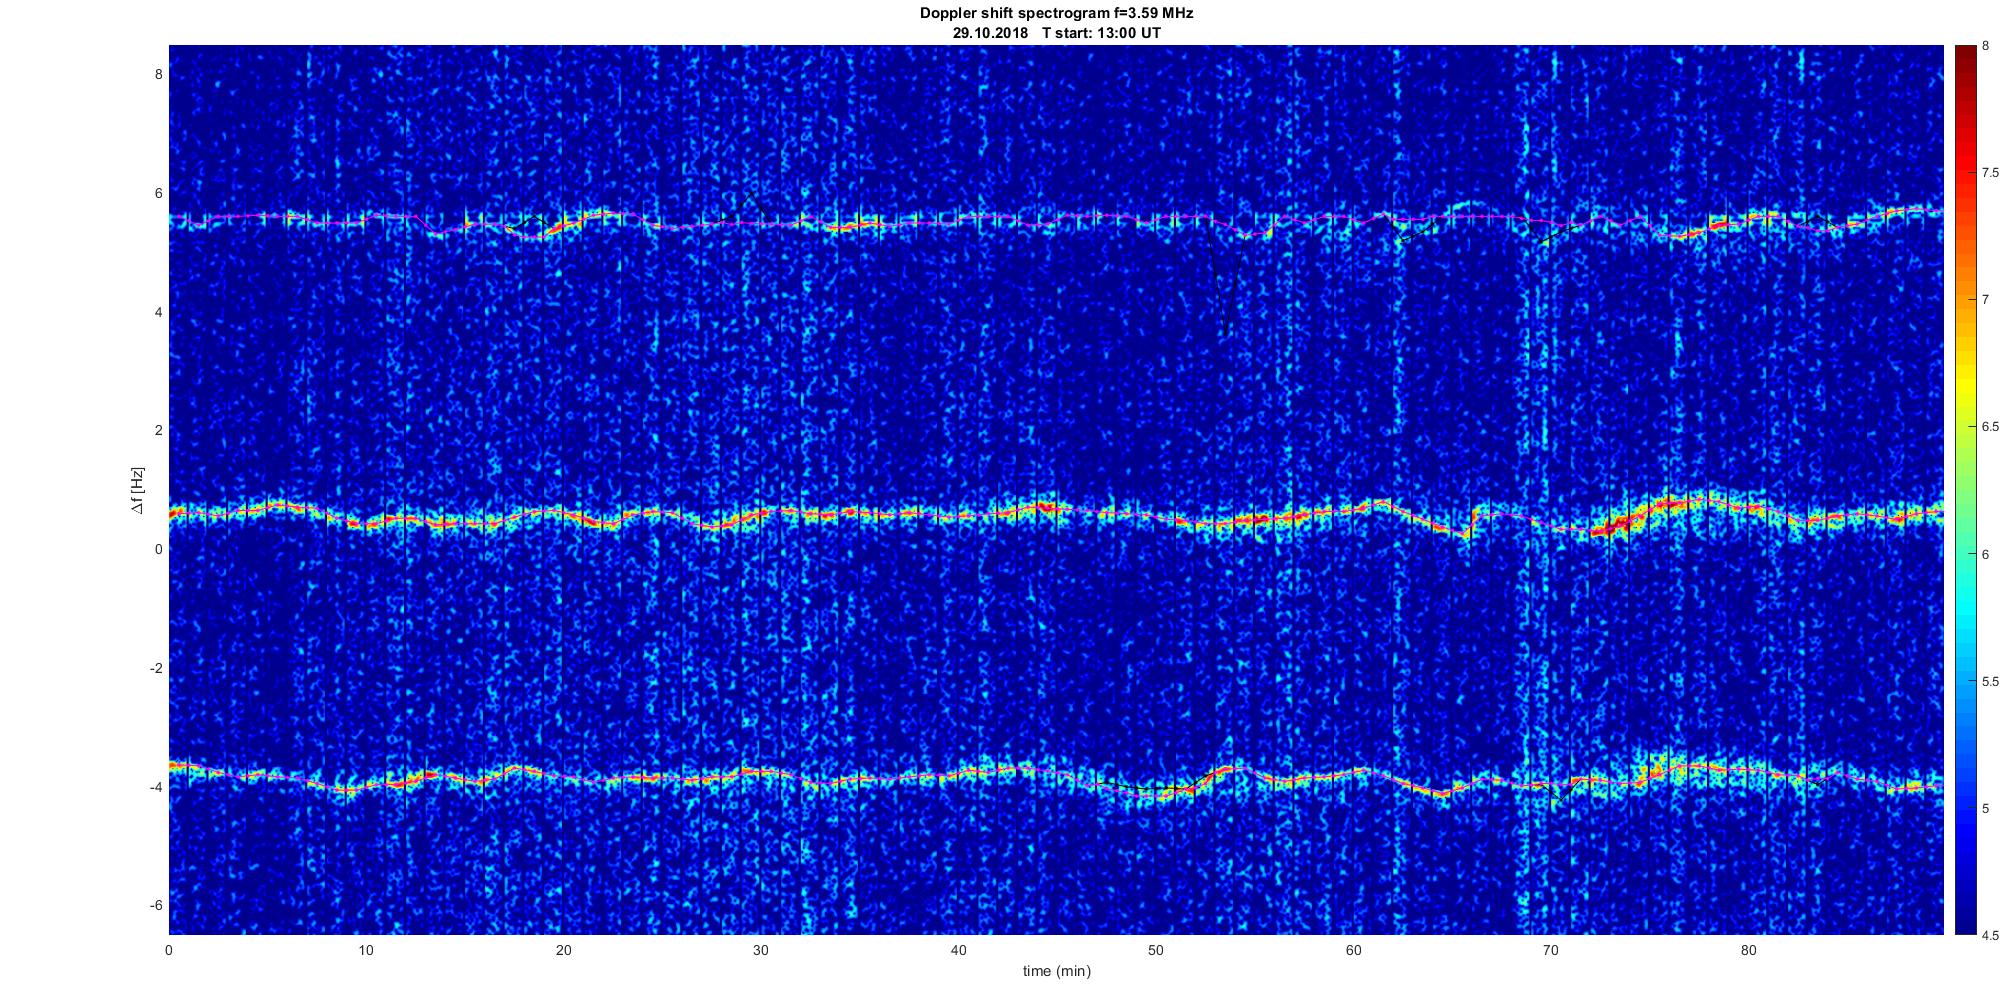This screenshot has width=2000, height=1003.
Task: Click x-axis tick label '50'
Action: 1156,950
